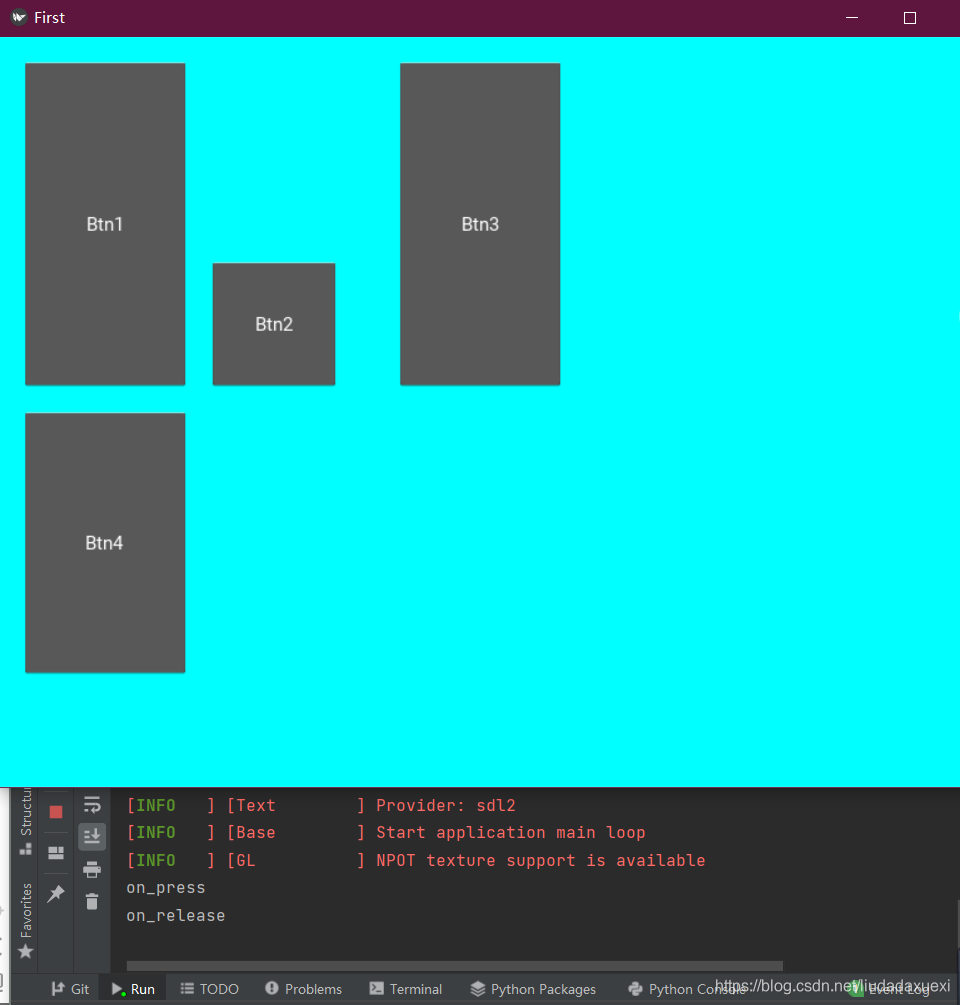This screenshot has width=960, height=1005.
Task: Toggle soft-wrap in the Run console
Action: pyautogui.click(x=92, y=805)
